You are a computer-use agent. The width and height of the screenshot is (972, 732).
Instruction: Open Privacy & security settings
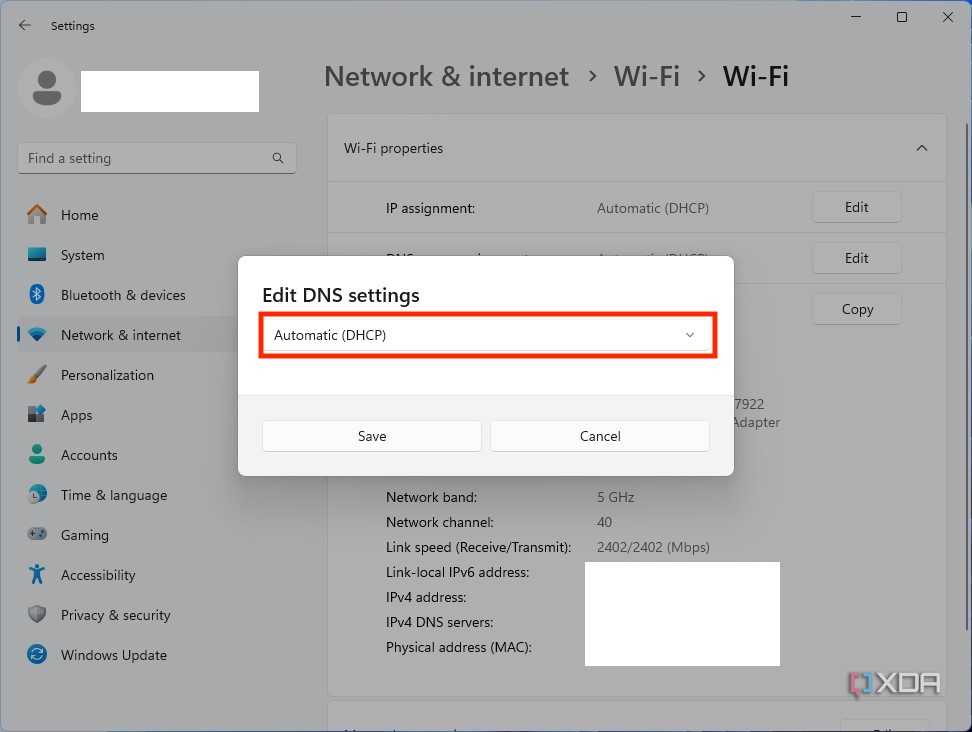(x=115, y=615)
